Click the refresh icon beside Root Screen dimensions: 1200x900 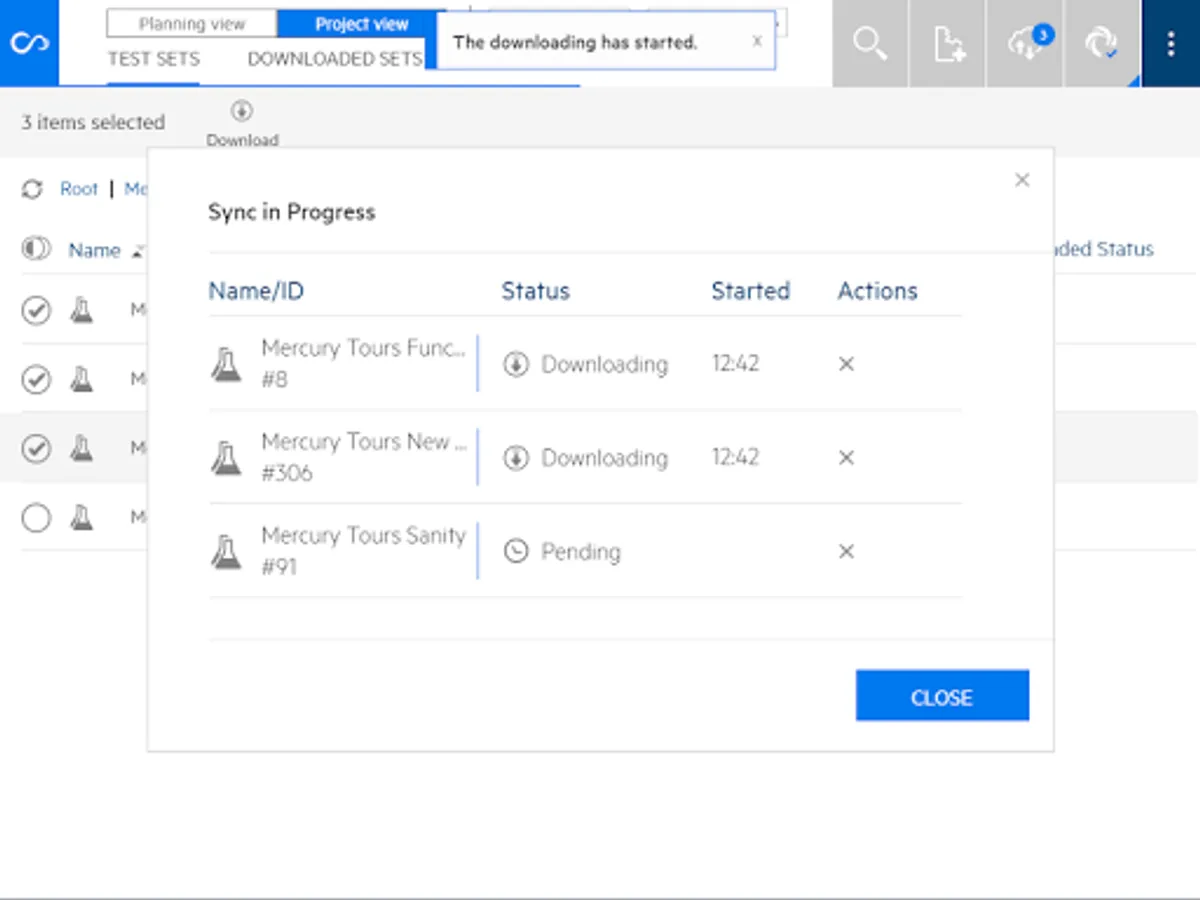click(x=33, y=189)
